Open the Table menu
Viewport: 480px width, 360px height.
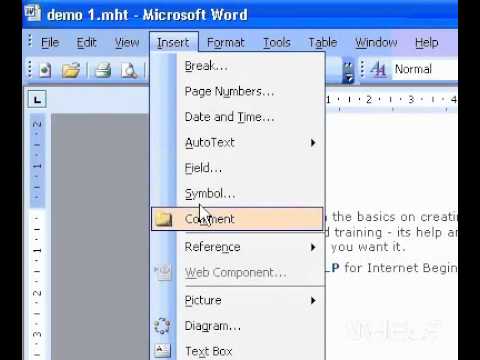pos(323,43)
